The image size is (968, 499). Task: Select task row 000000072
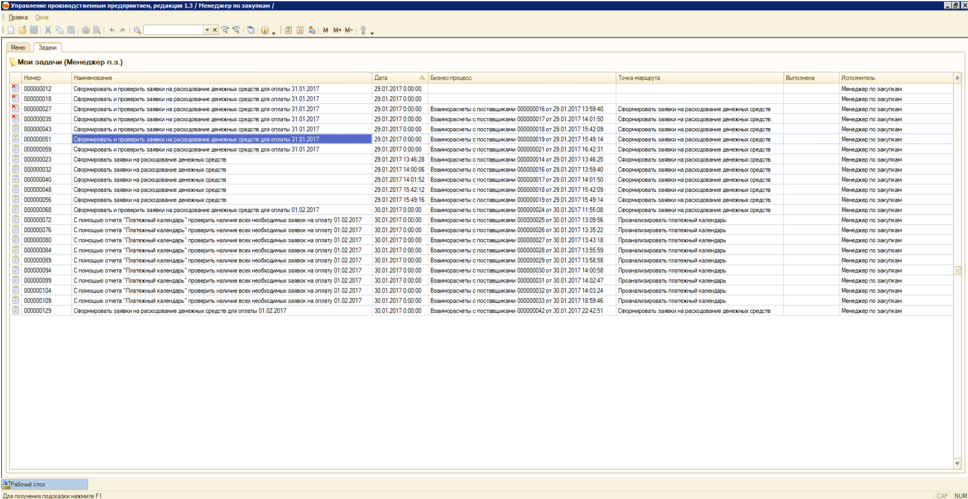pos(200,220)
